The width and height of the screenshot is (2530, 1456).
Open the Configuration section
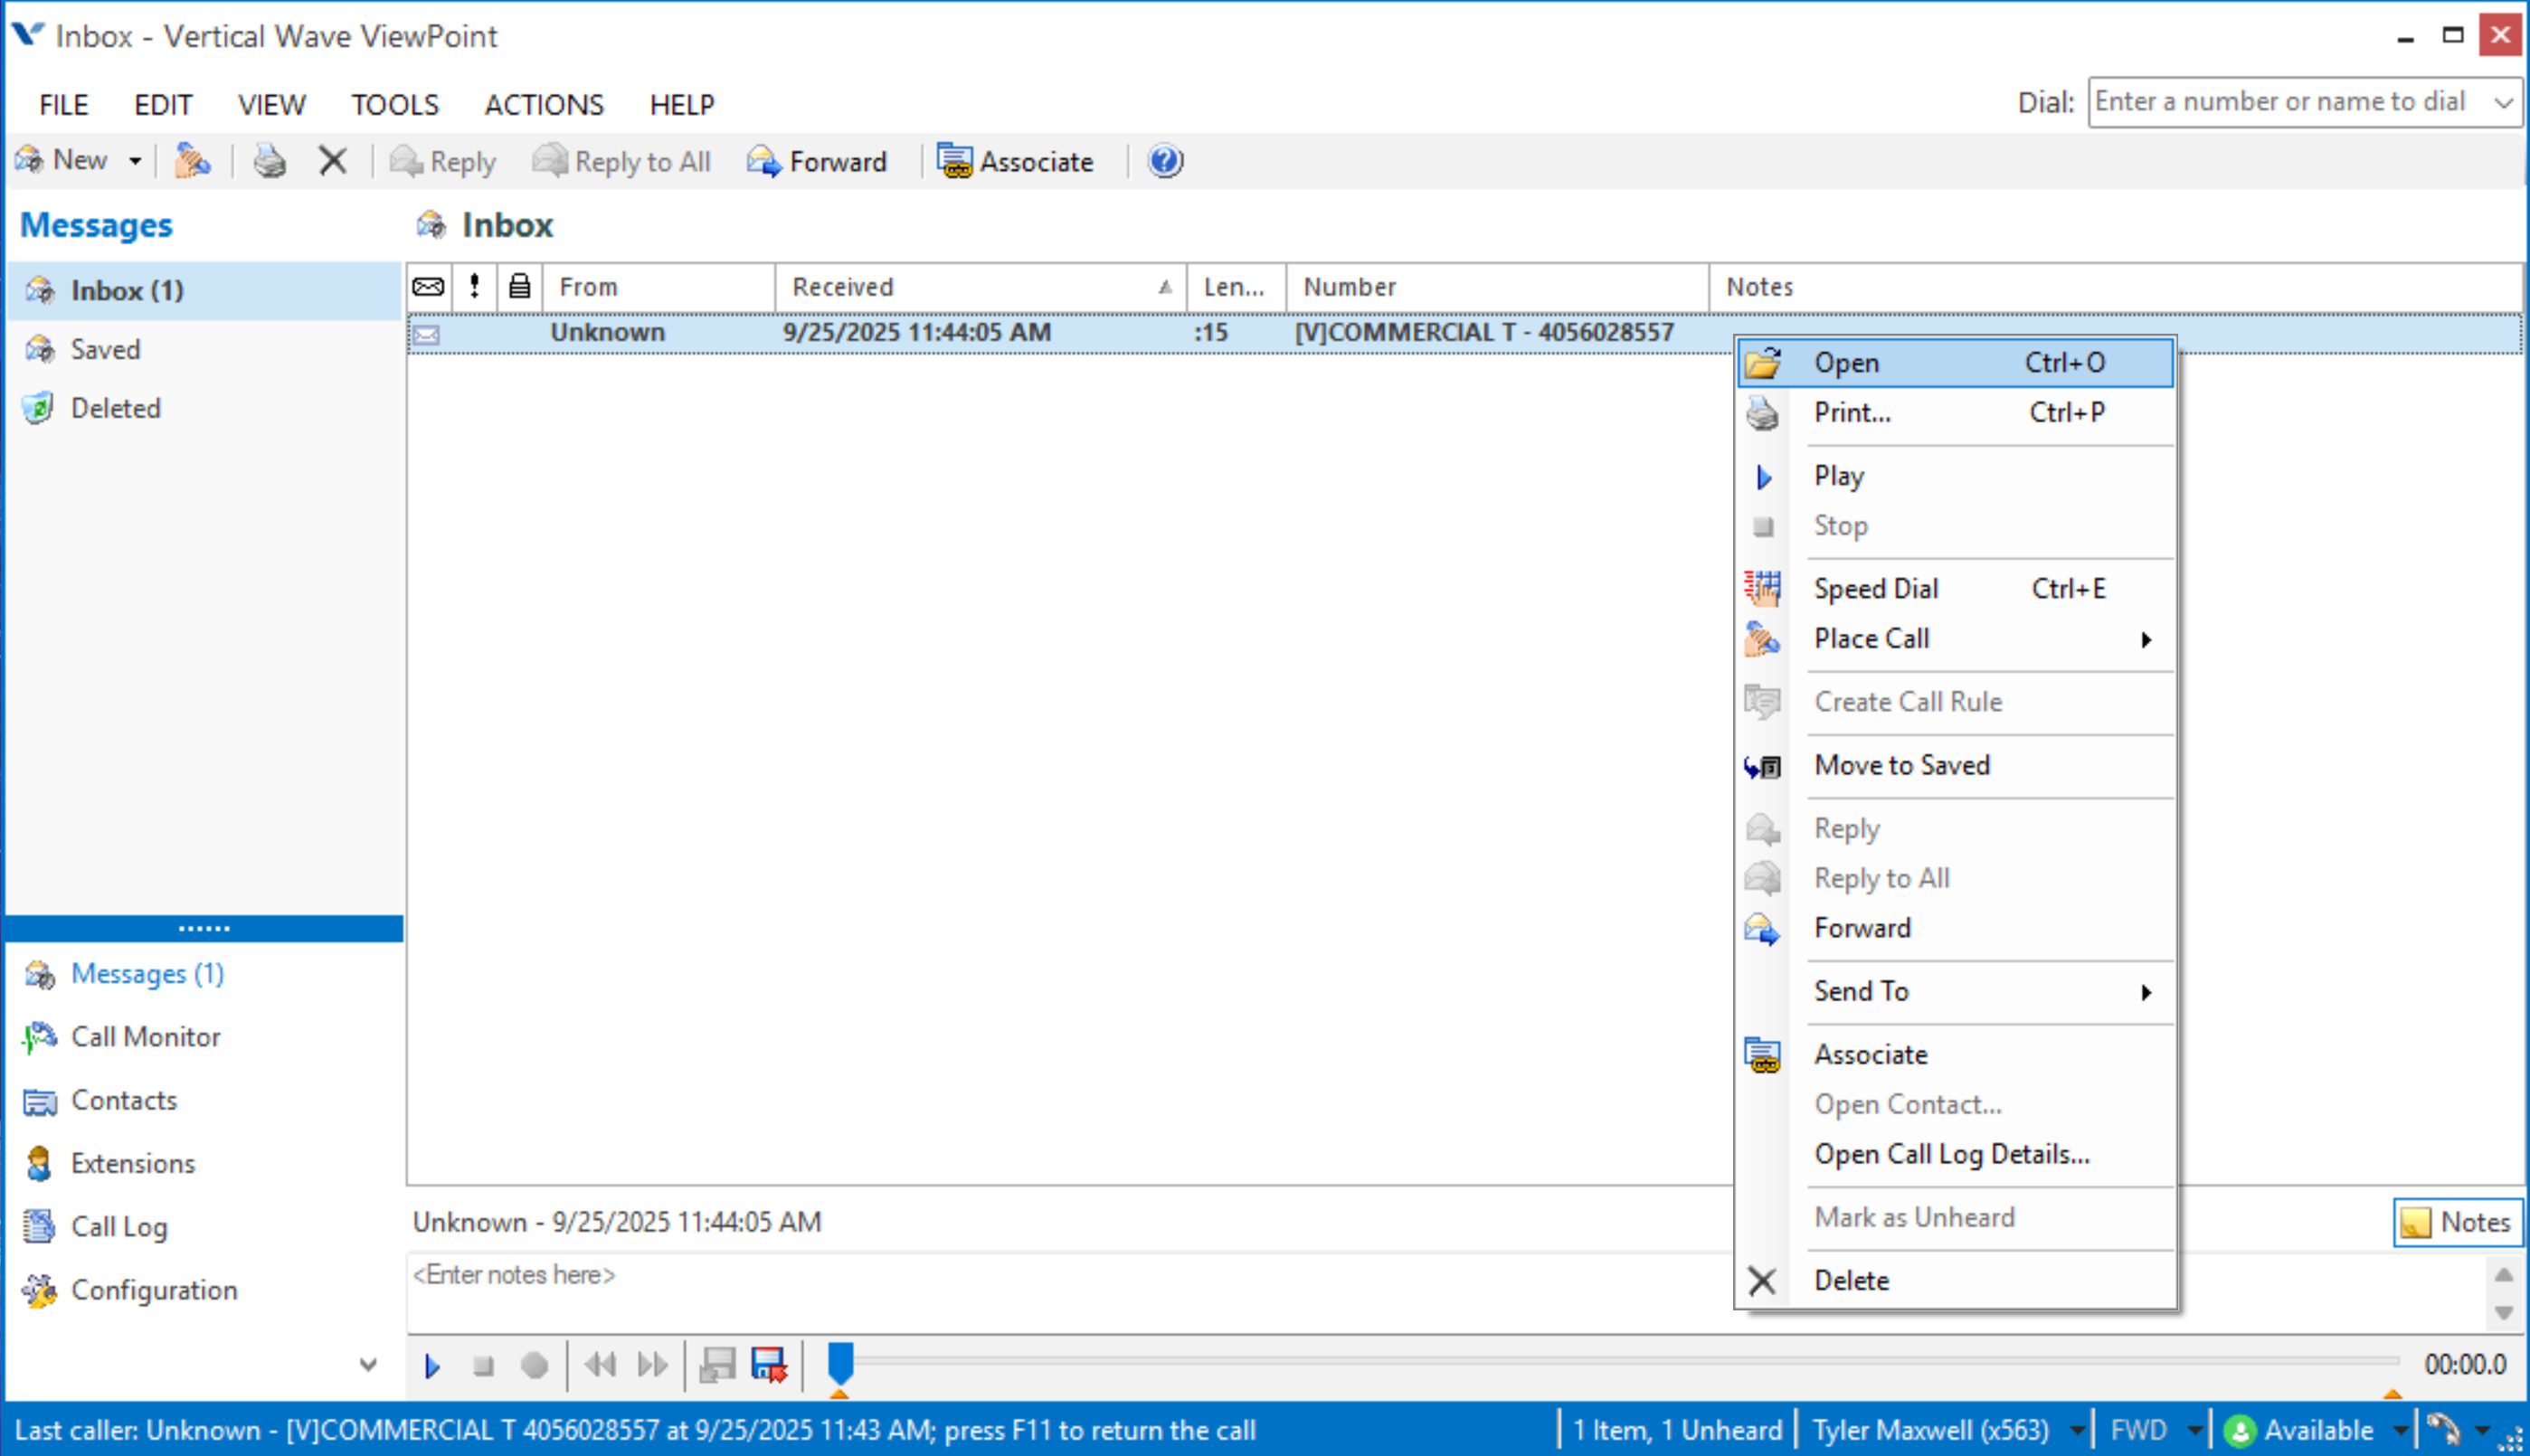click(x=154, y=1290)
